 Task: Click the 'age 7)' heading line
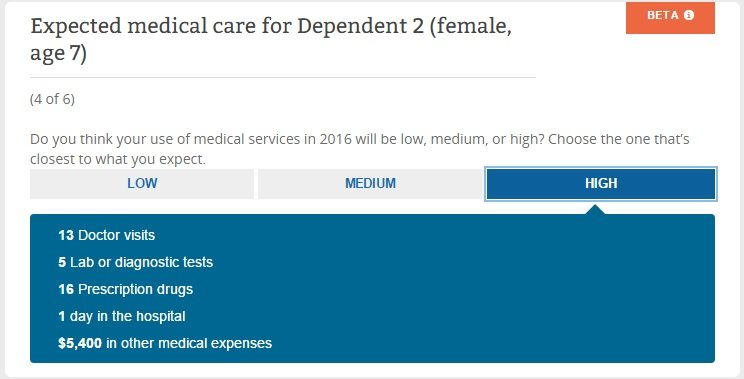coord(58,53)
